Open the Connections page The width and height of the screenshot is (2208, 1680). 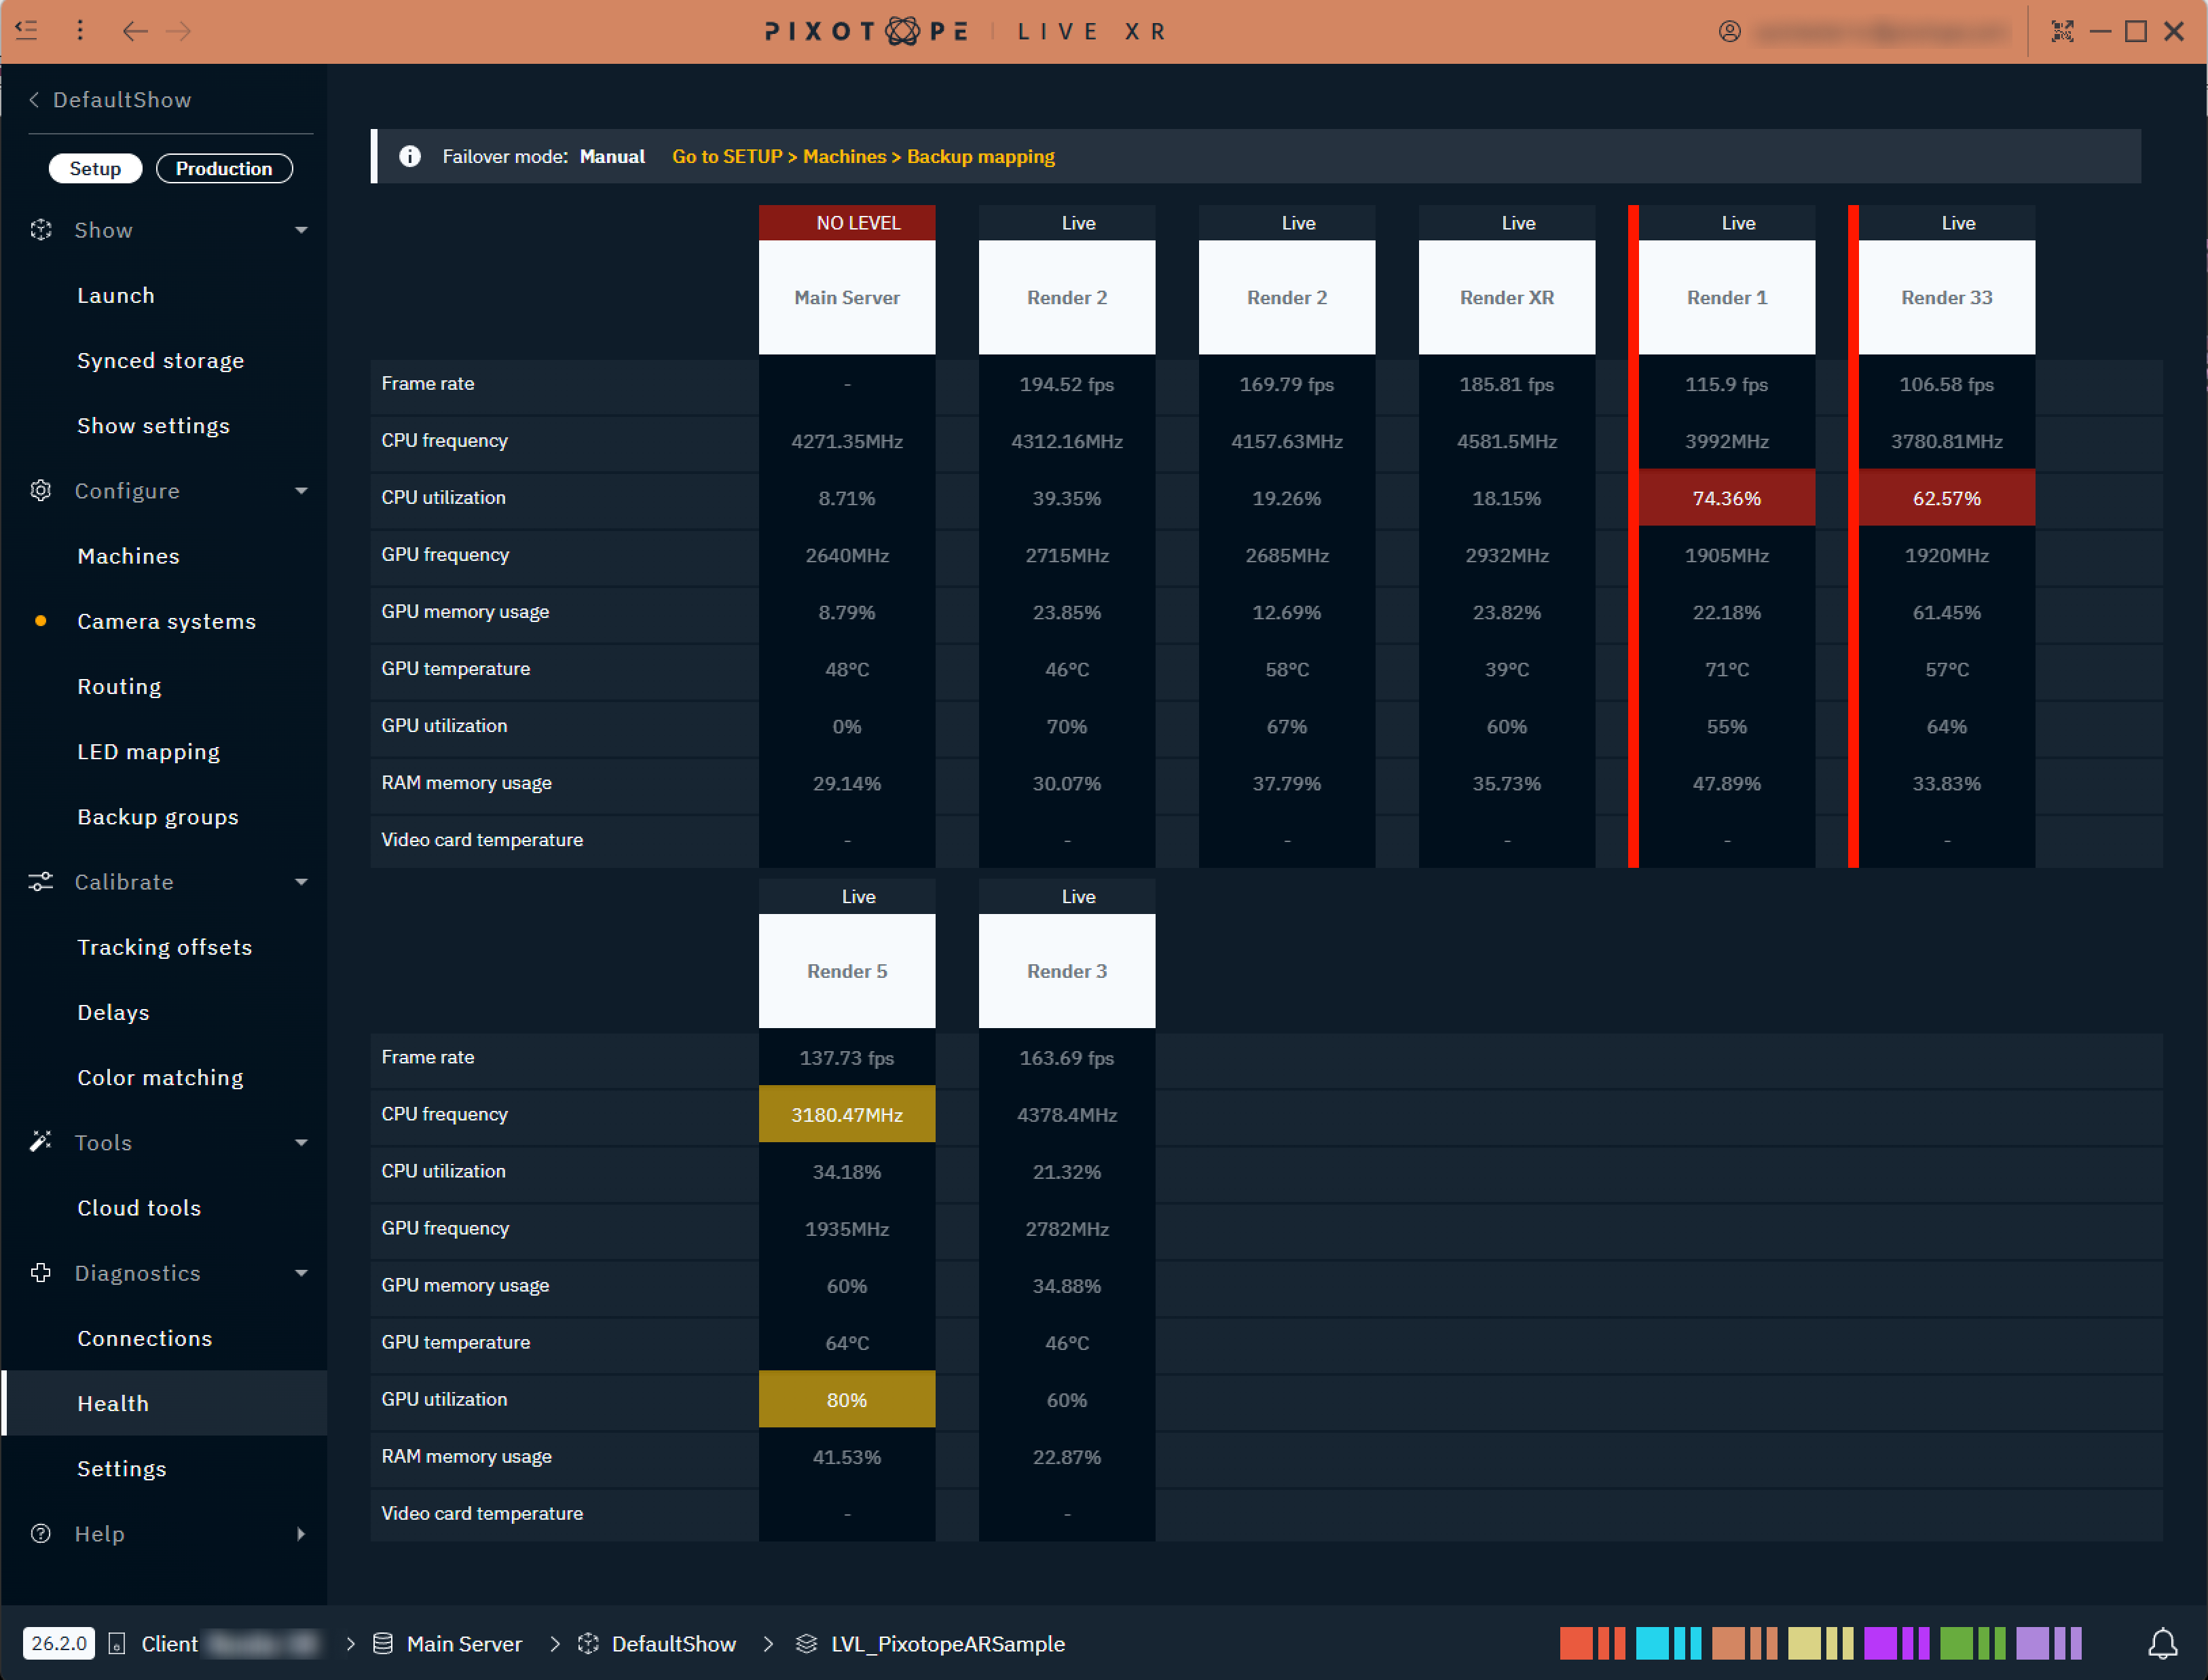point(145,1338)
